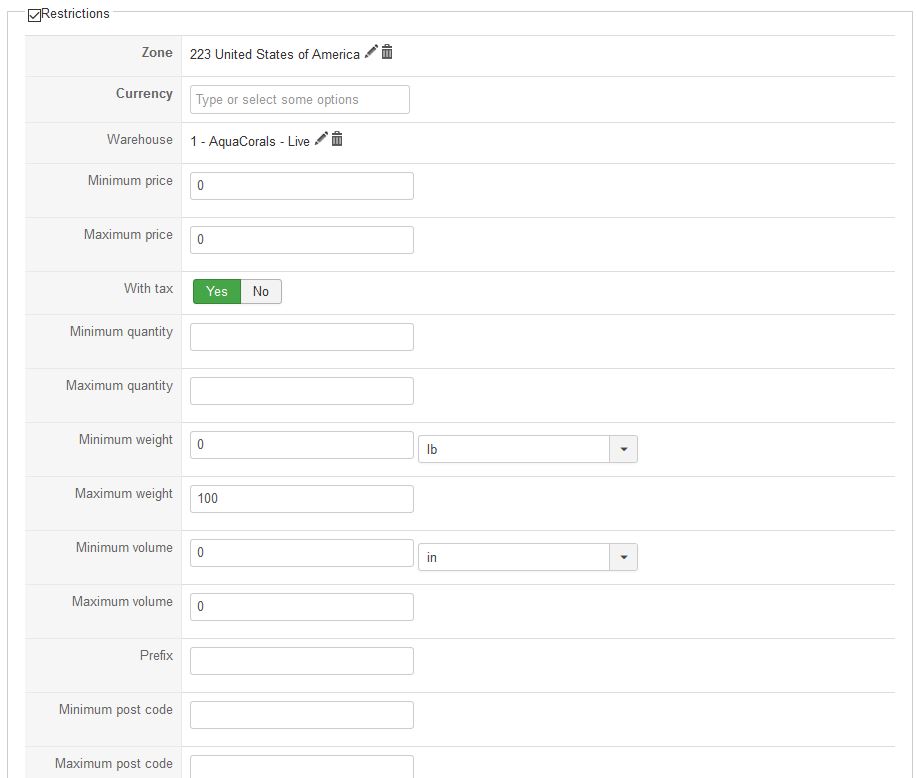
Task: Edit the AquaCorals warehouse with pencil icon
Action: (x=321, y=139)
